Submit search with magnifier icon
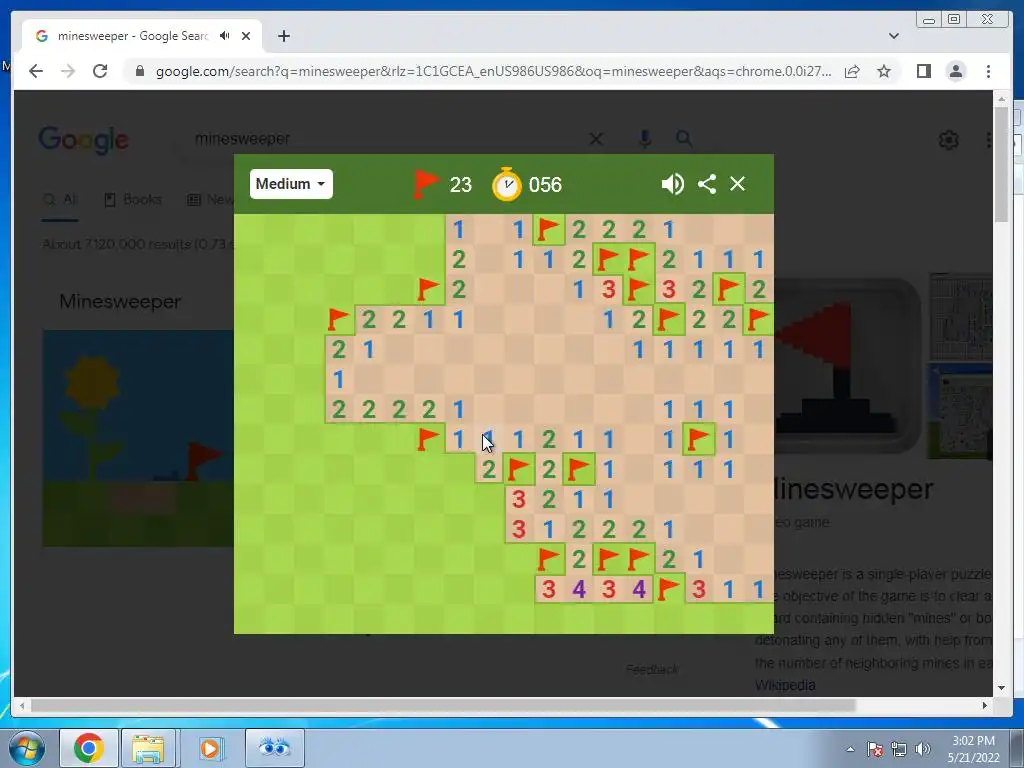This screenshot has width=1024, height=768. (x=684, y=138)
